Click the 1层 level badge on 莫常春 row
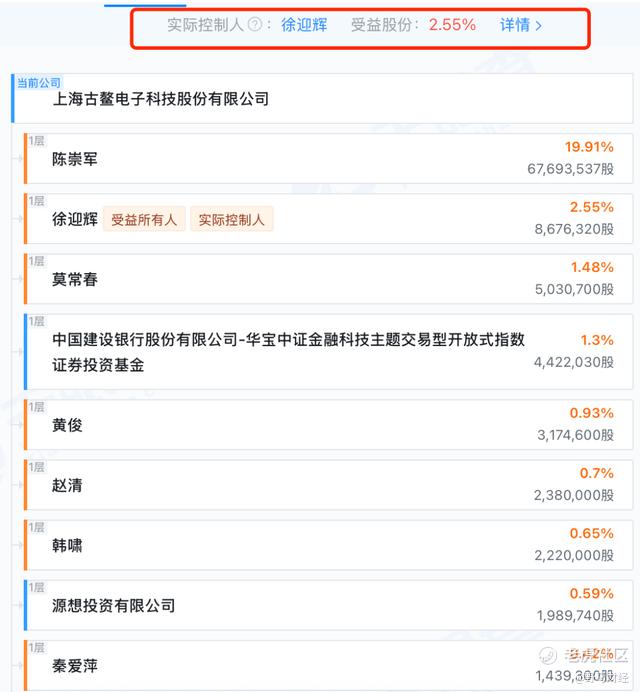This screenshot has width=640, height=692. [37, 261]
